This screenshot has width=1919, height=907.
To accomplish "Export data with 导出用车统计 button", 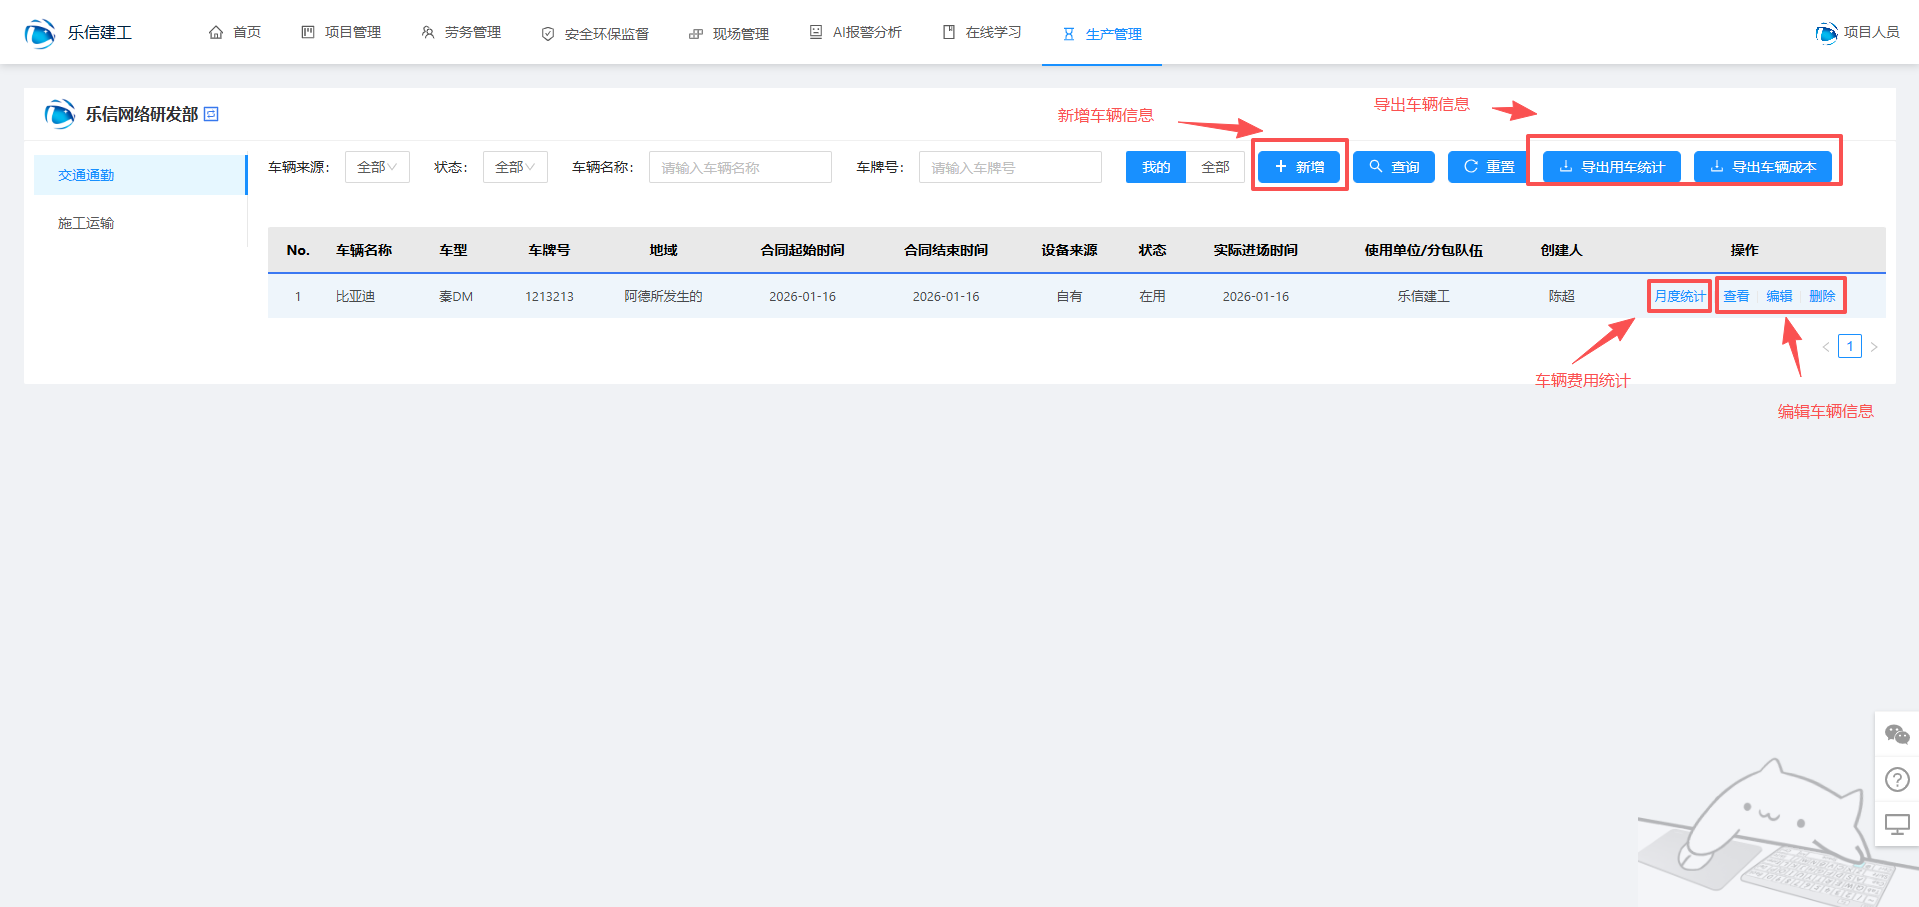I will [x=1611, y=167].
